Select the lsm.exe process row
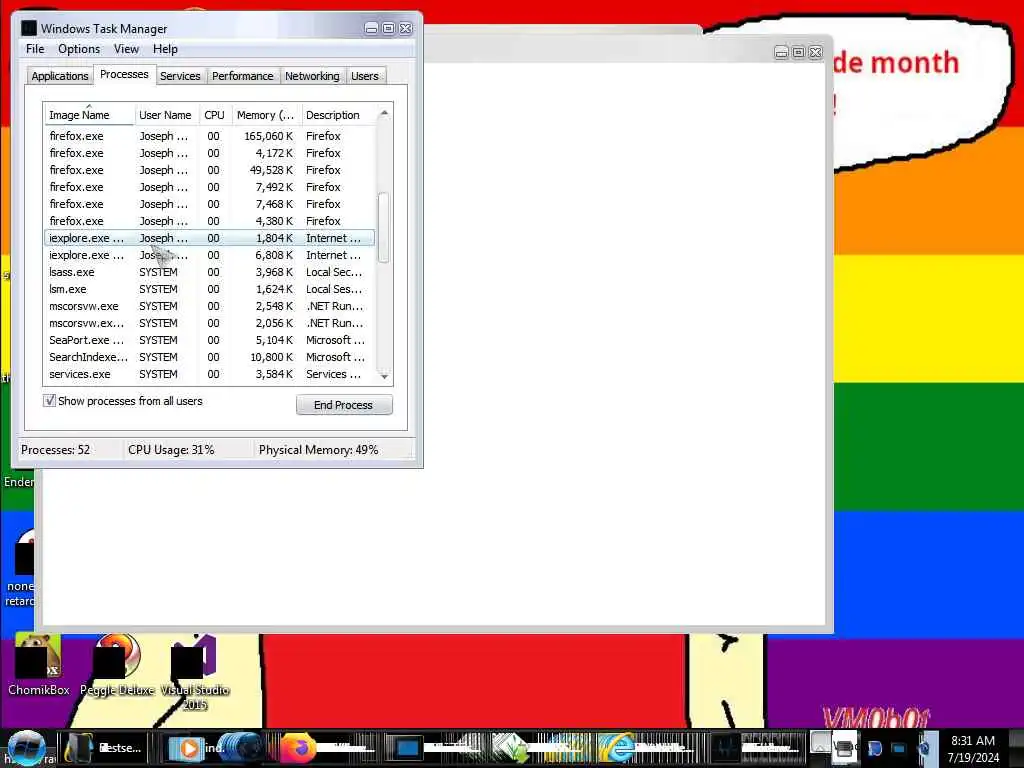1024x768 pixels. point(210,289)
